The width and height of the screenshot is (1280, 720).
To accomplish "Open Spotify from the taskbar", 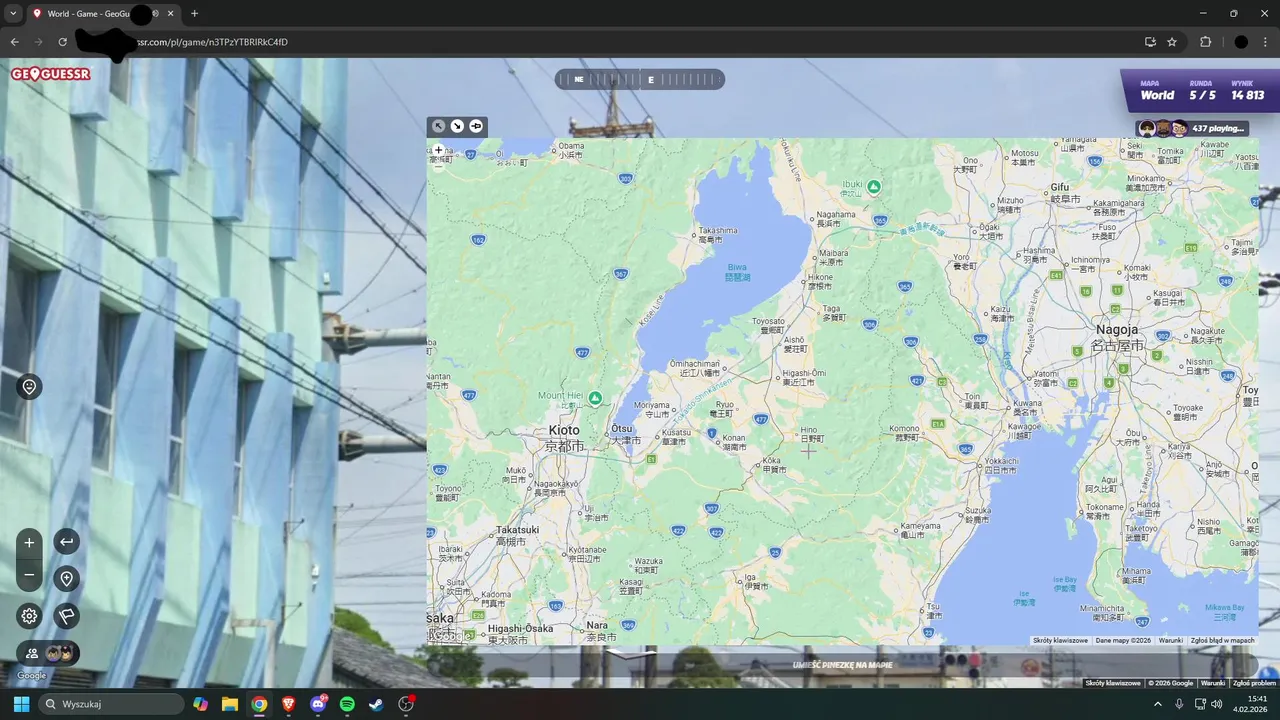I will click(347, 704).
